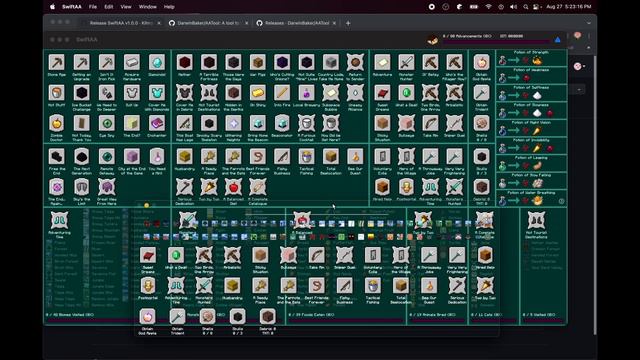Click the Return to Sender fireball icon
This screenshot has width=640, height=360.
355,62
